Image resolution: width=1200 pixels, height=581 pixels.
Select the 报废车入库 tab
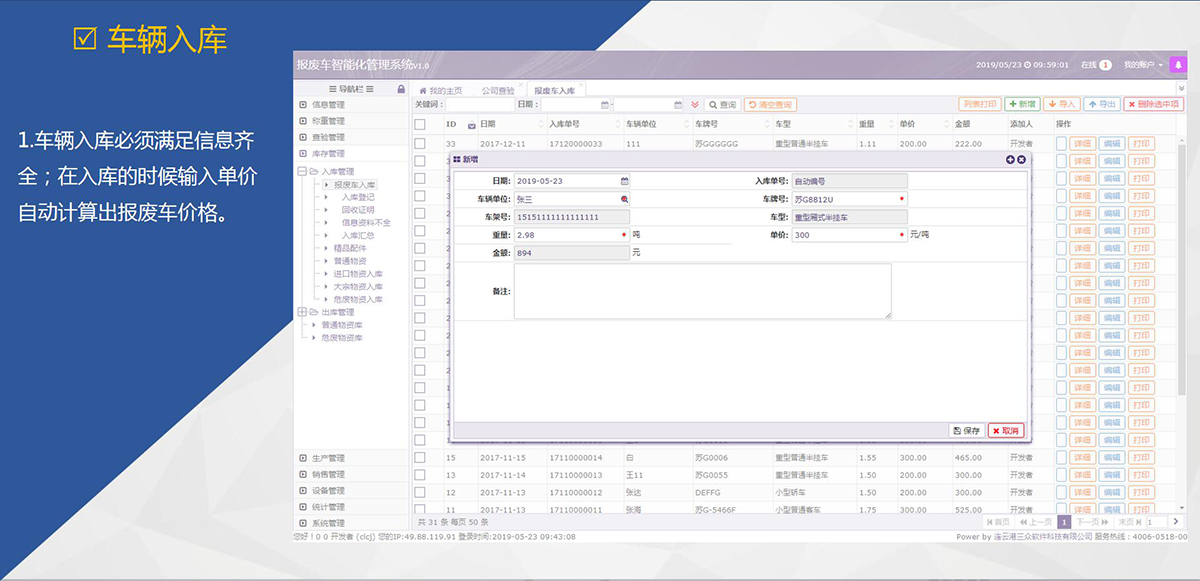coord(555,90)
